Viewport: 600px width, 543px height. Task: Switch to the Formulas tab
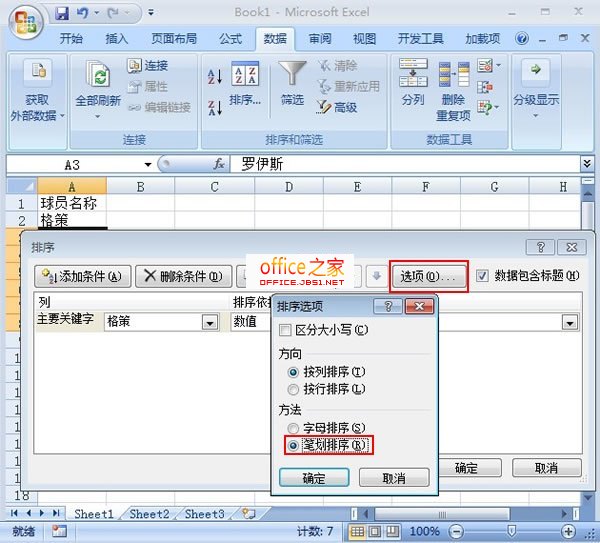(x=230, y=39)
